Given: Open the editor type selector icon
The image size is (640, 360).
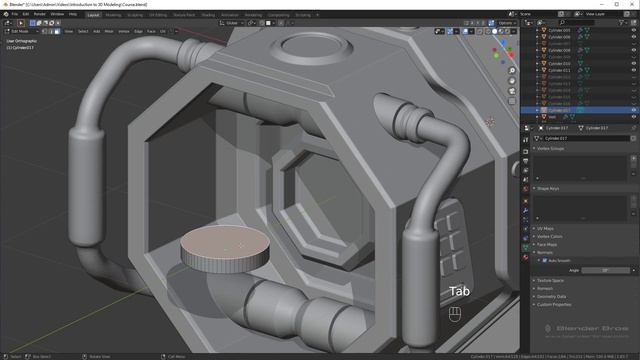Looking at the screenshot, I should tap(7, 23).
